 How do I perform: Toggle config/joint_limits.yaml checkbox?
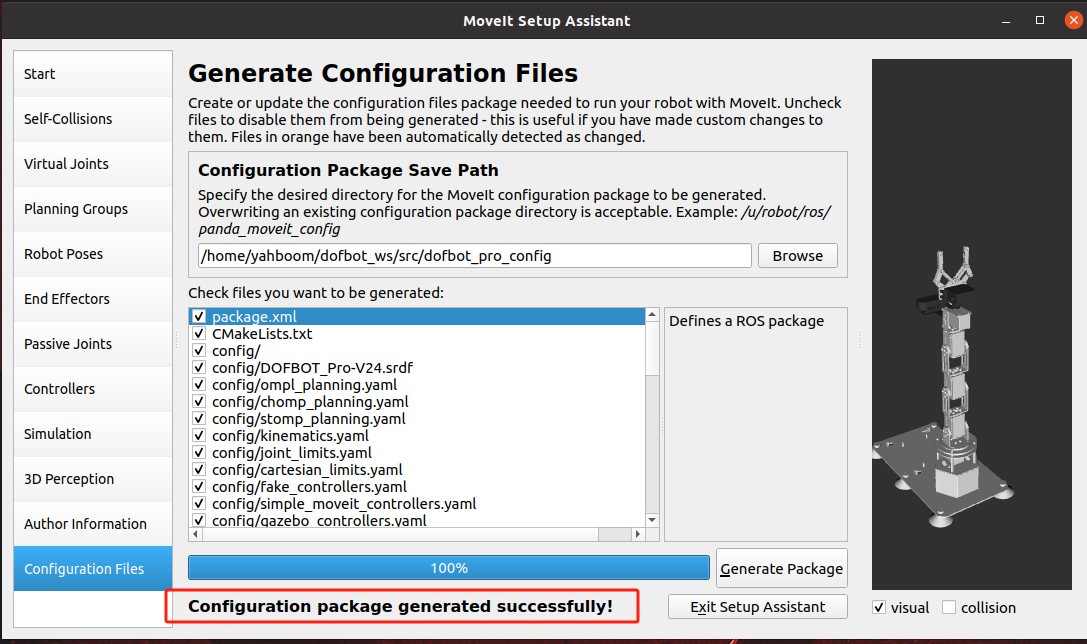pyautogui.click(x=199, y=453)
